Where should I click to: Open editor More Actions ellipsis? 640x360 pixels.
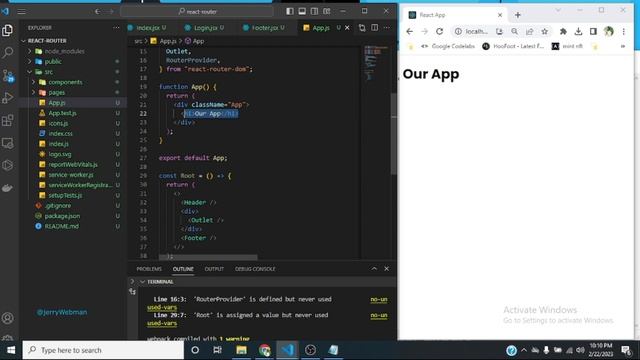click(387, 27)
